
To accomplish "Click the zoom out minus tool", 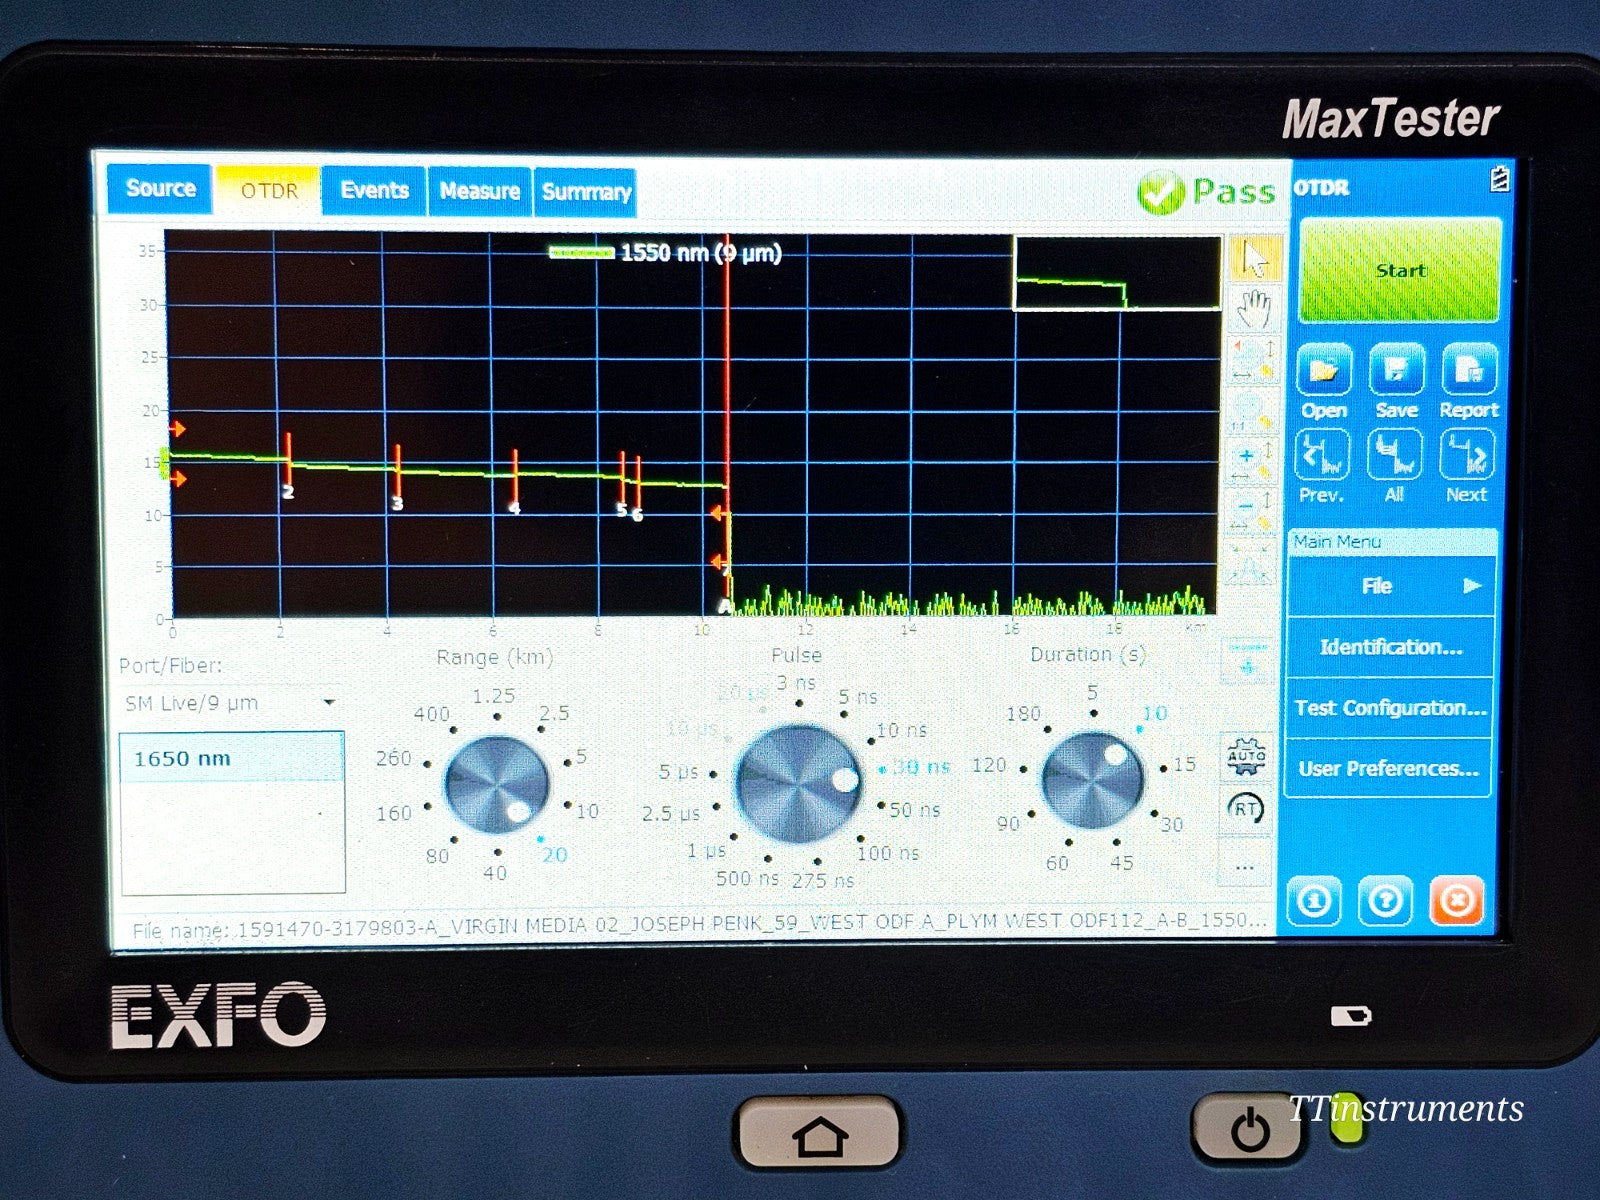I will (1252, 512).
